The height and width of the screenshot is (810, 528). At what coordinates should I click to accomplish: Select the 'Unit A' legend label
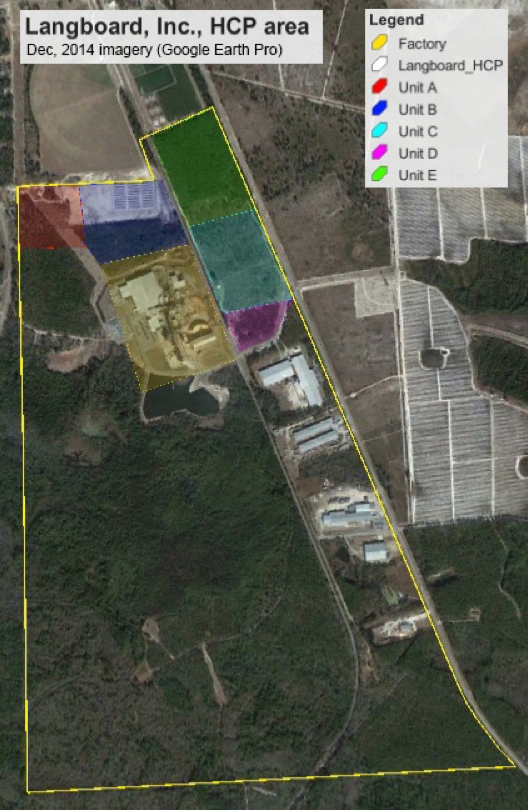417,88
